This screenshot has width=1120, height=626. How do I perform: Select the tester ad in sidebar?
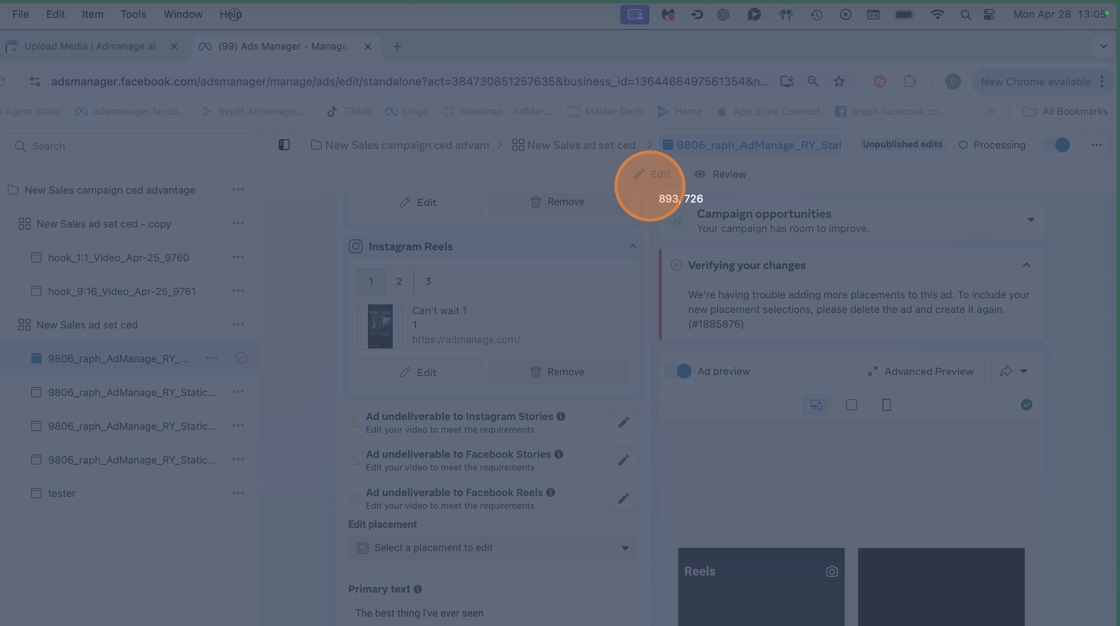[61, 493]
